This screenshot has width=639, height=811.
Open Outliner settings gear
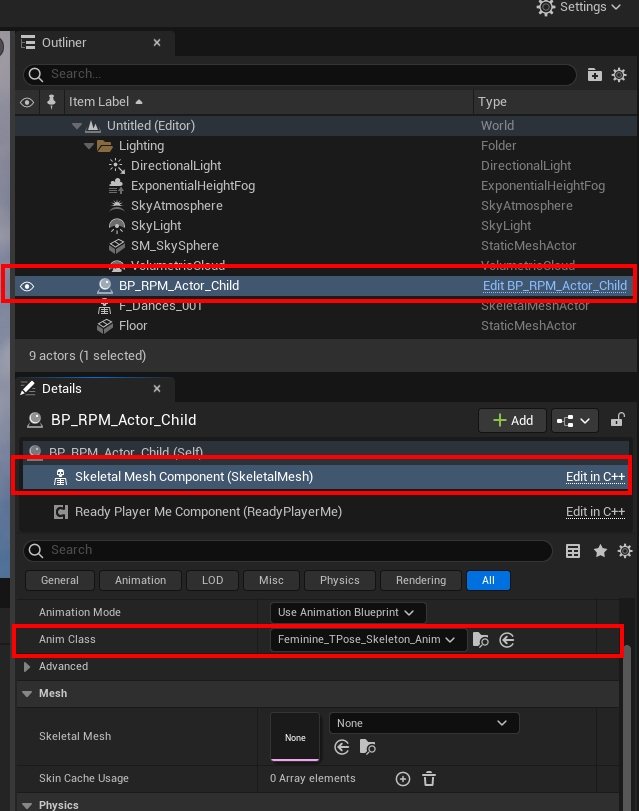[619, 74]
